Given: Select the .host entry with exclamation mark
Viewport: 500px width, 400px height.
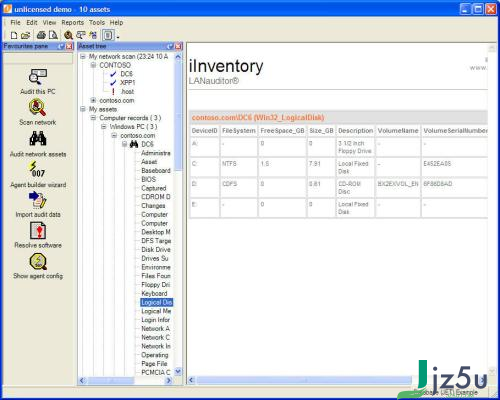Looking at the screenshot, I should (127, 91).
